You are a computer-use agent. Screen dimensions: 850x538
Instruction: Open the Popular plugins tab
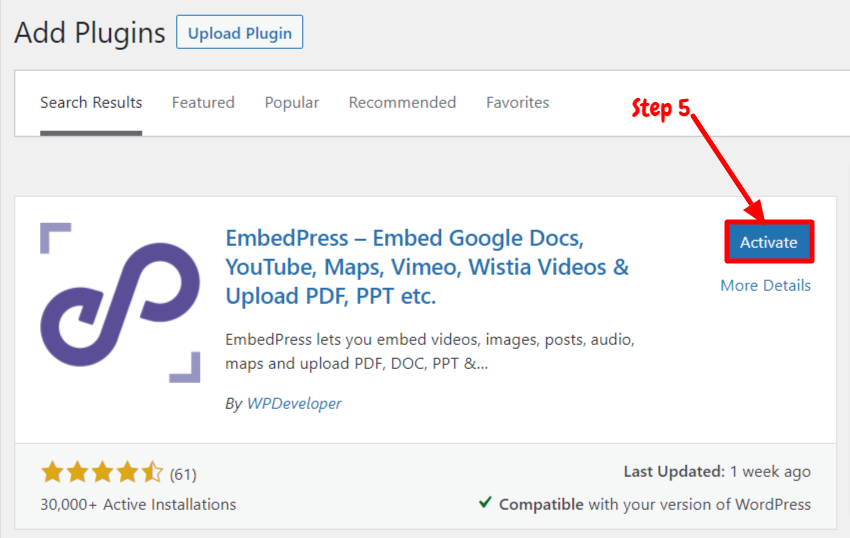pos(292,103)
